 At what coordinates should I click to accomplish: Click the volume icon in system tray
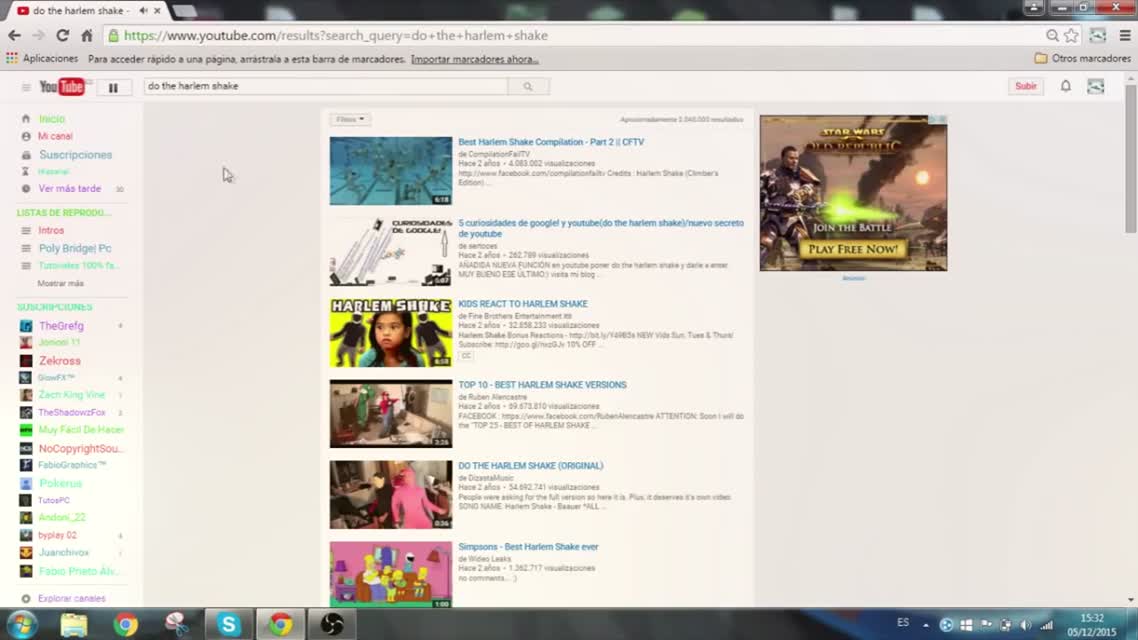[1026, 625]
